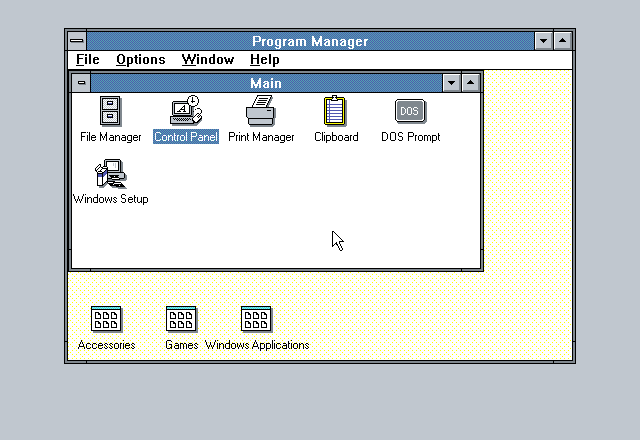Select the Windows Setup icon
This screenshot has height=440, width=640.
click(111, 173)
